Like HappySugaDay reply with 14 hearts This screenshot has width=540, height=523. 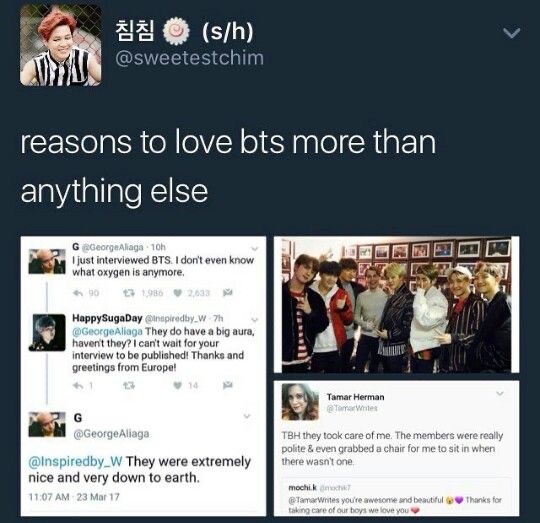[x=178, y=385]
